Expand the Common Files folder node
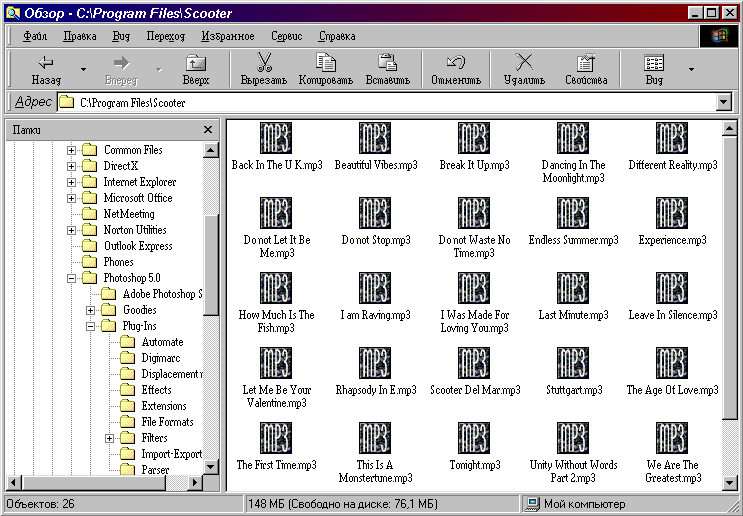This screenshot has height=516, width=743. [x=72, y=150]
